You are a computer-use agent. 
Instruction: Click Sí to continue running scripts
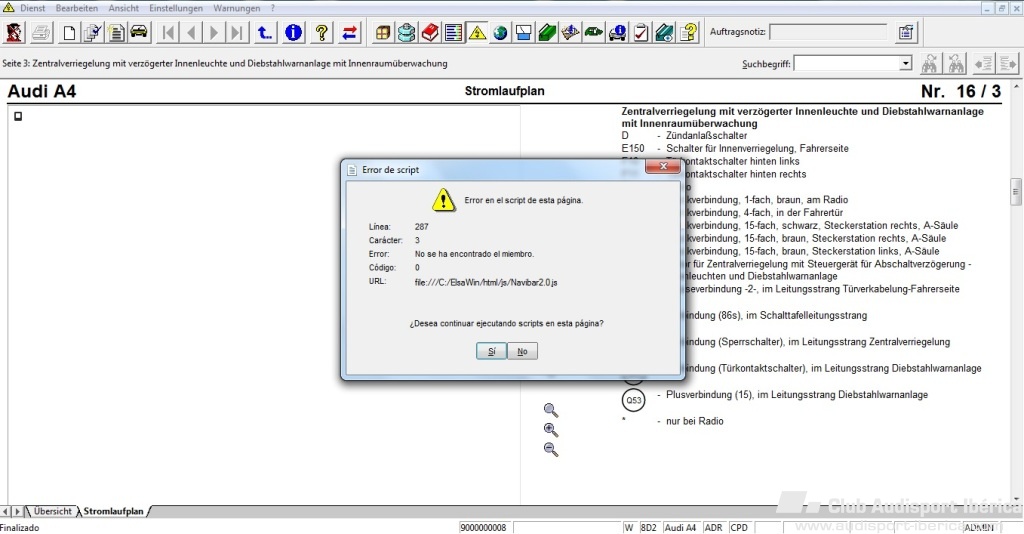[491, 351]
